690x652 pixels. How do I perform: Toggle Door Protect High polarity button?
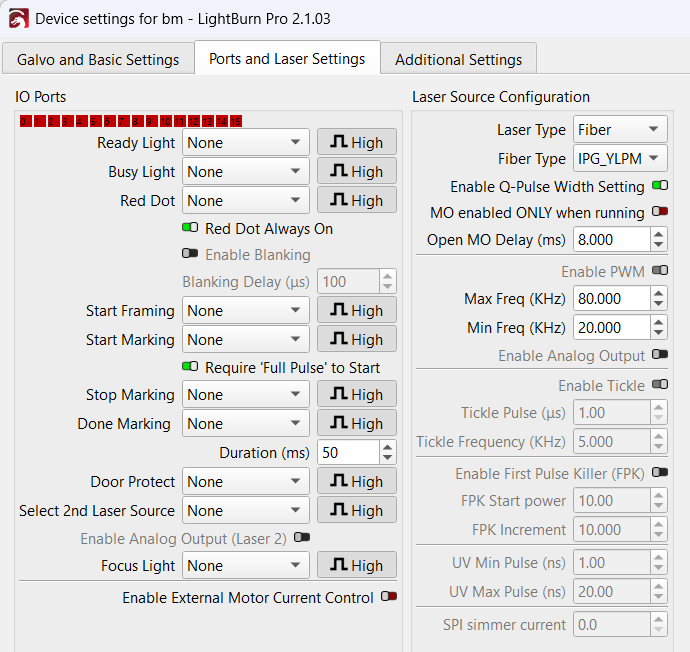point(357,481)
